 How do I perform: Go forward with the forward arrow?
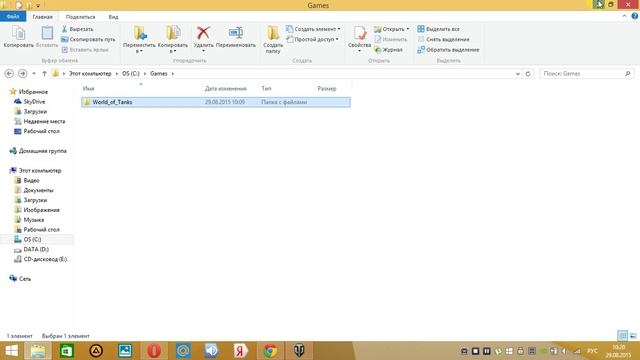22,73
